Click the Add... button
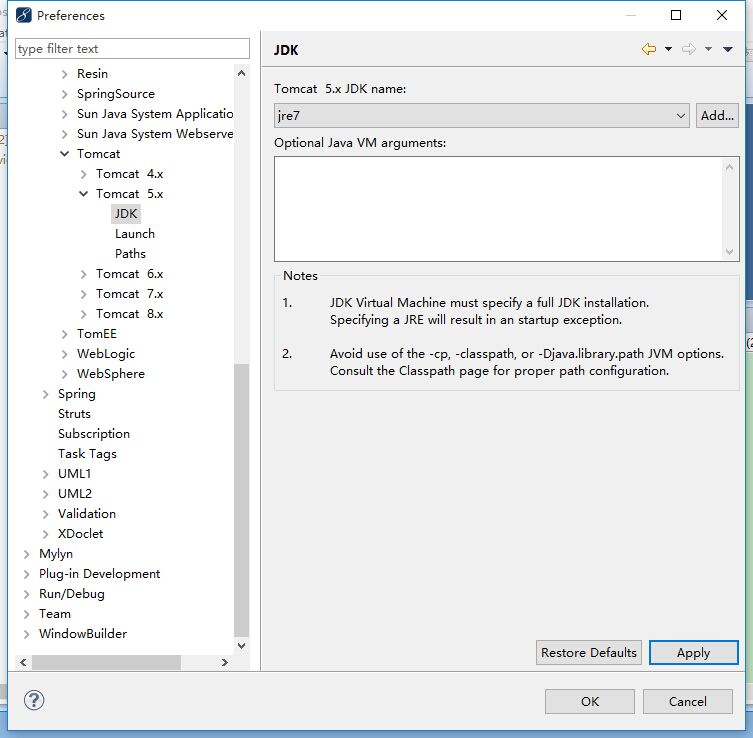 pos(717,116)
